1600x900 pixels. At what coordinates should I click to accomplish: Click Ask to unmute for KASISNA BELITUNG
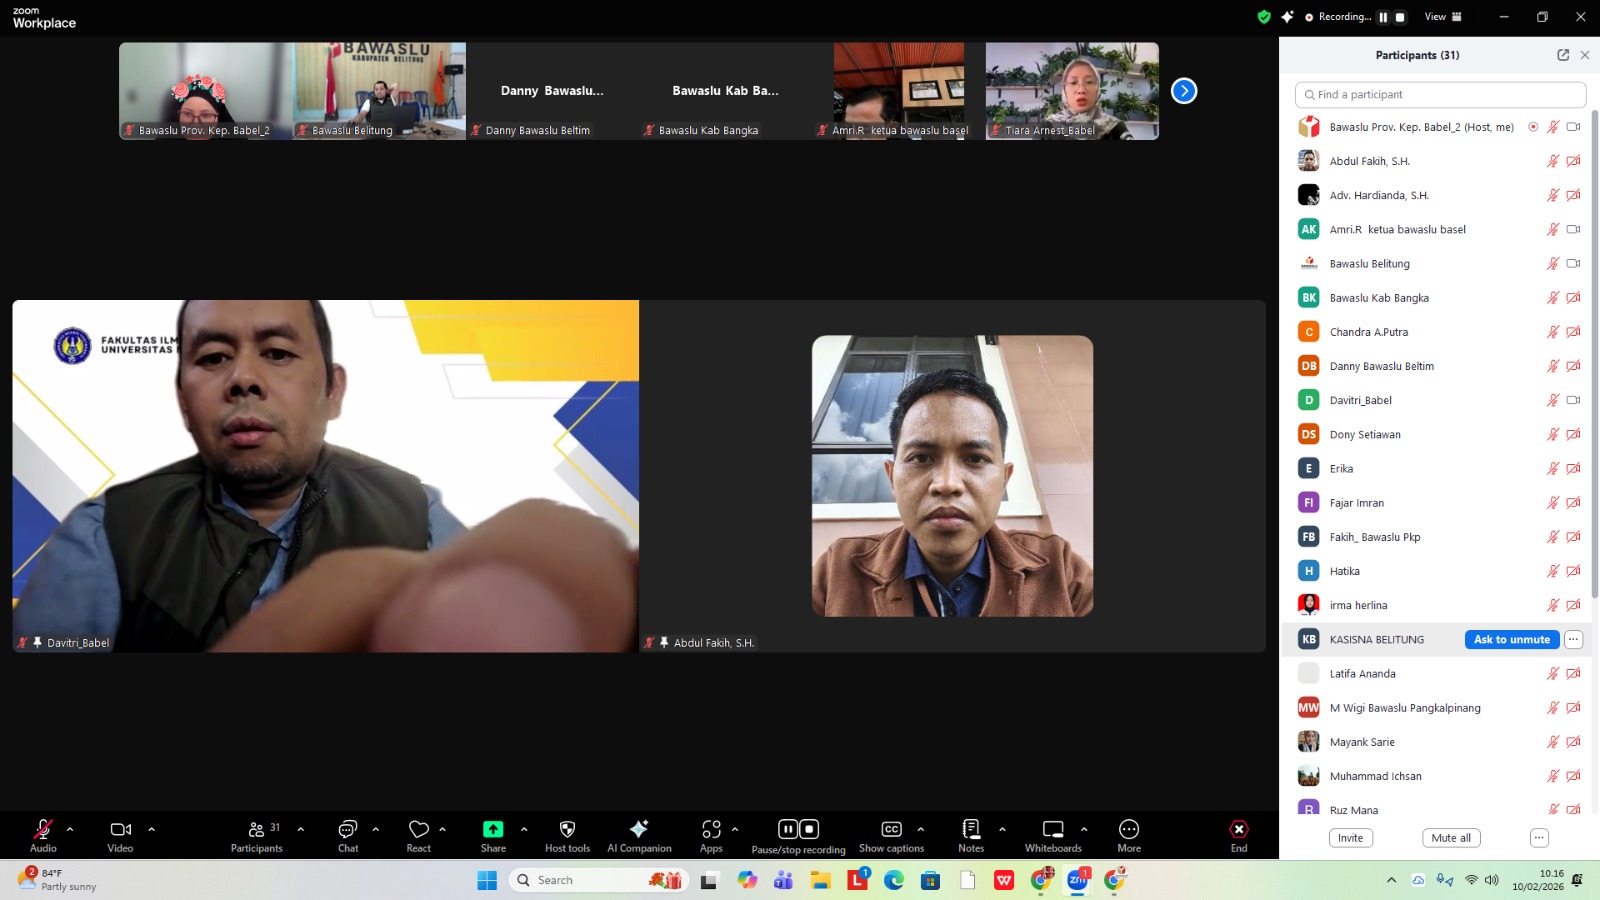[x=1511, y=640]
